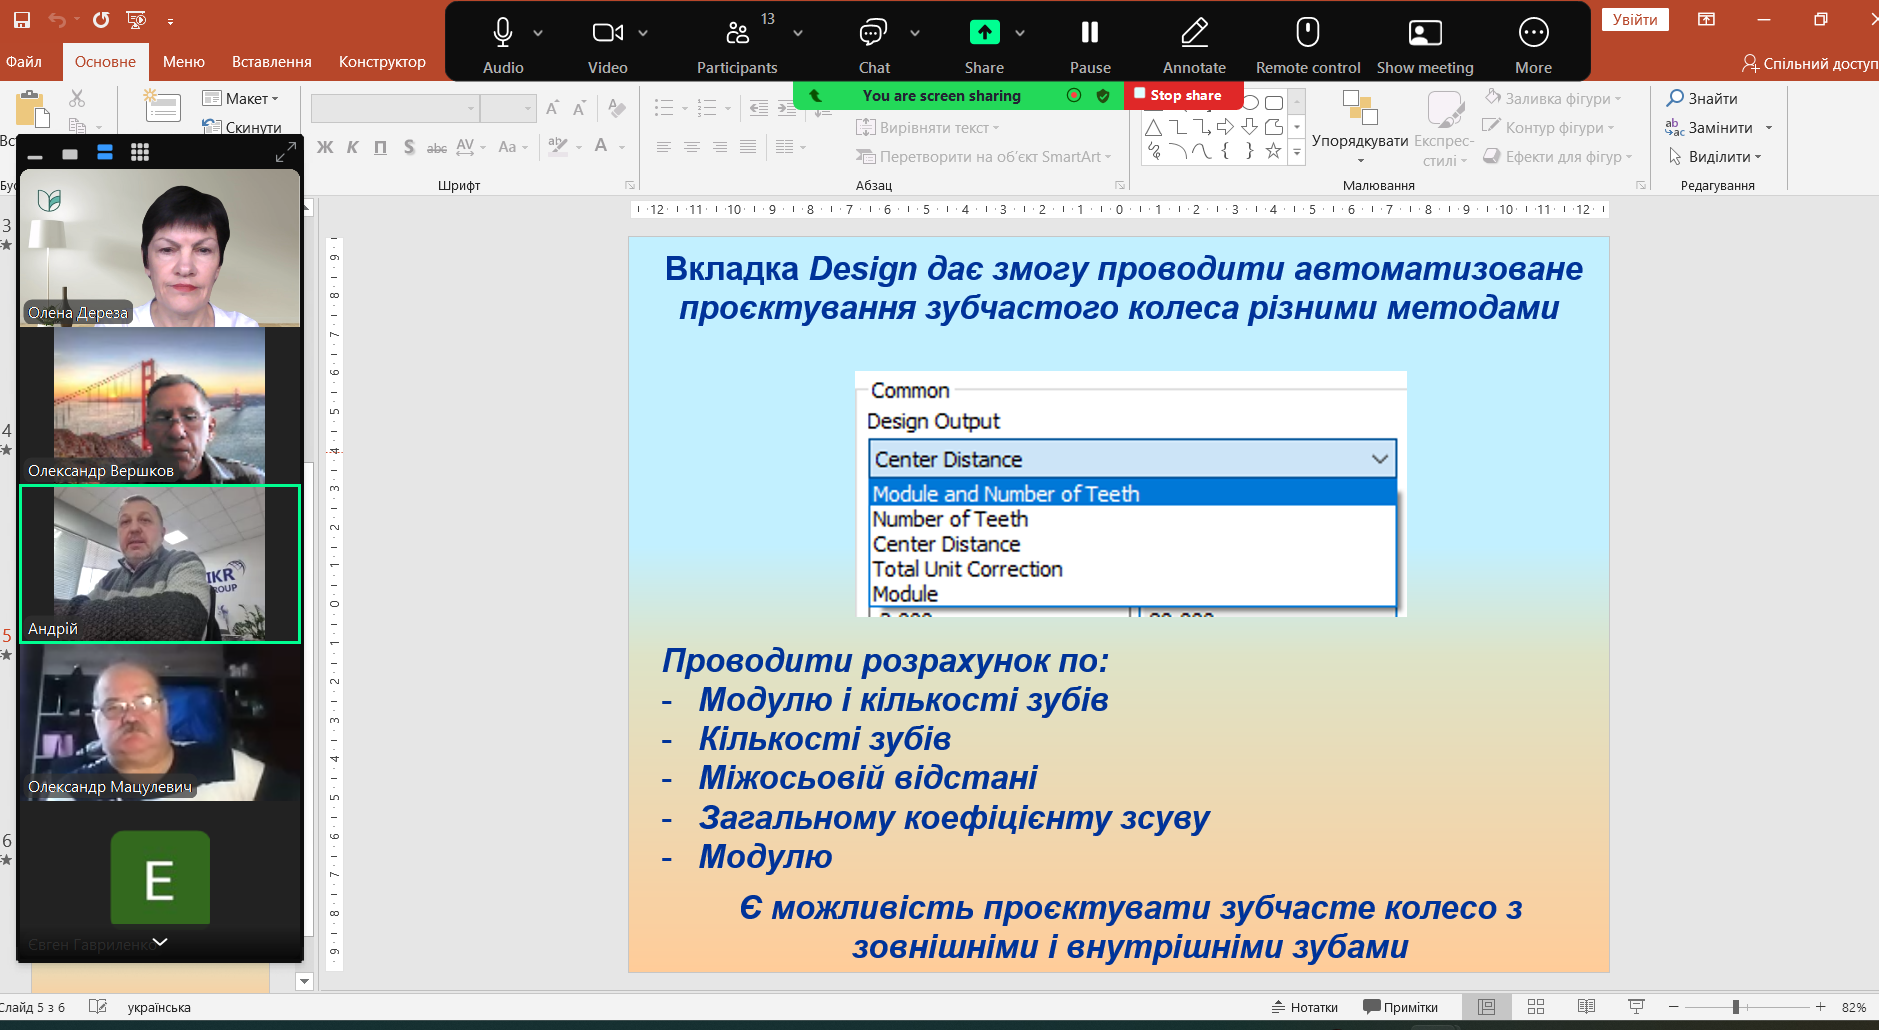This screenshot has height=1030, width=1879.
Task: Toggle italic formatting (К)
Action: point(352,147)
